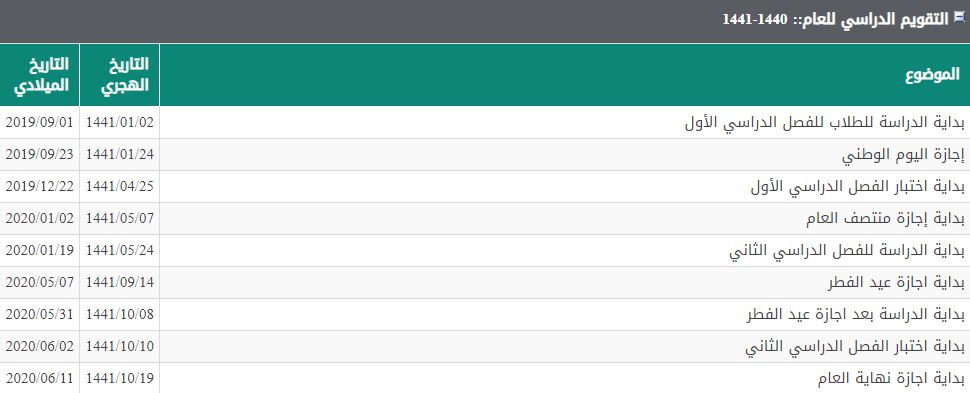The width and height of the screenshot is (970, 393).
Task: Click Hijri date 1441/05/24
Action: click(x=119, y=251)
